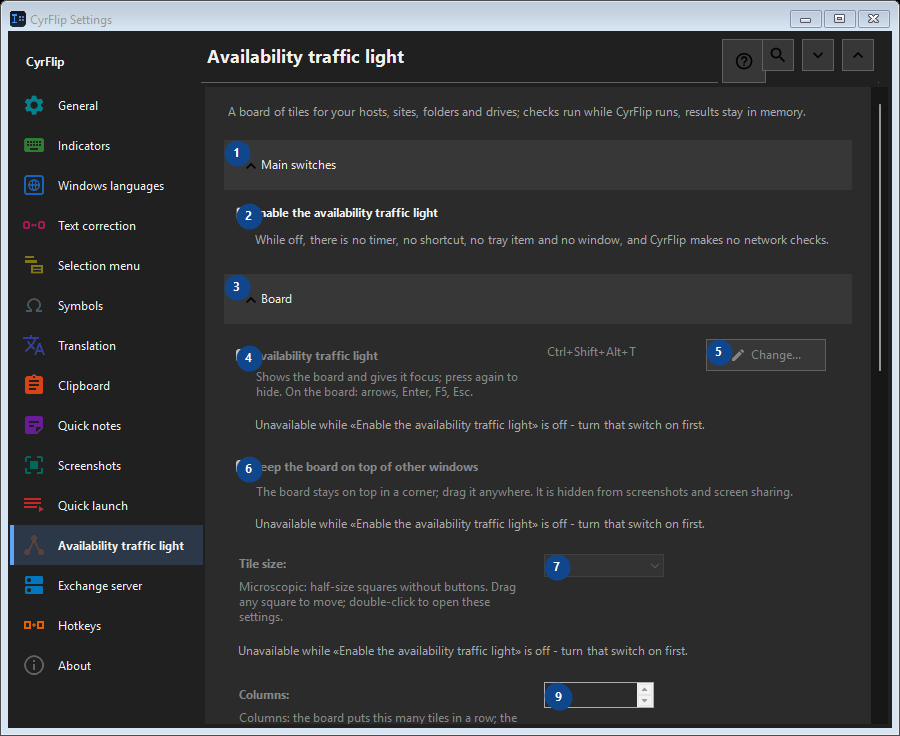
Task: Go to Windows languages settings
Action: (x=107, y=185)
